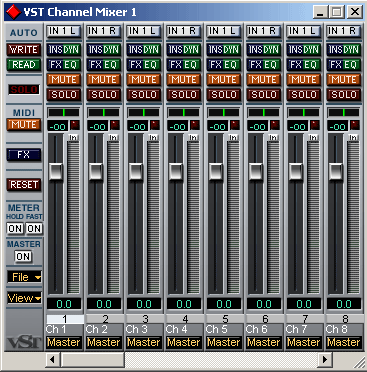The height and width of the screenshot is (372, 367).
Task: Select channel strip number 6
Action: tap(265, 319)
